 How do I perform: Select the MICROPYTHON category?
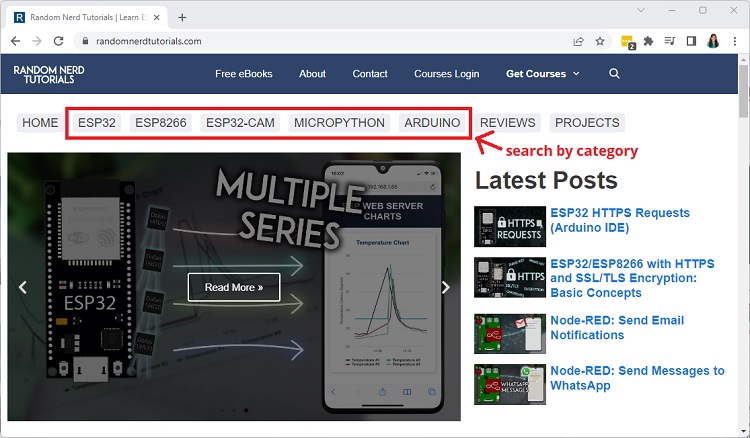tap(339, 123)
